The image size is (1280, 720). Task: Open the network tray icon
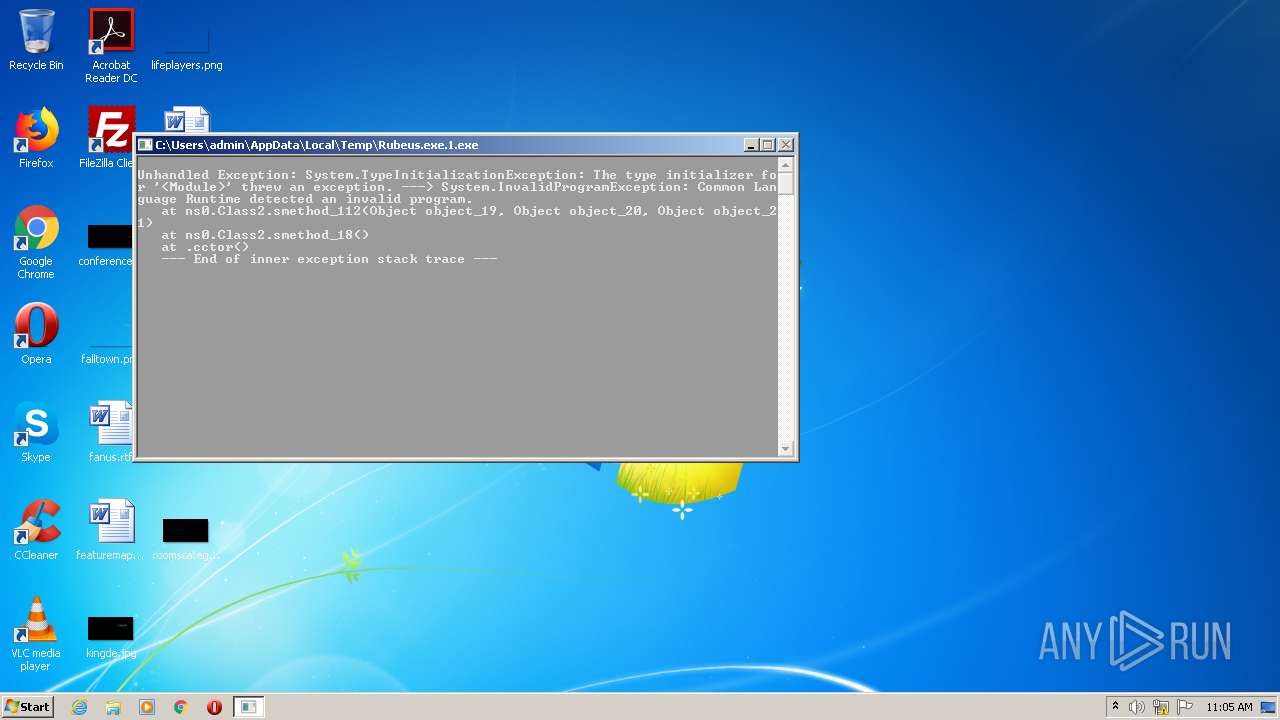pos(1161,707)
